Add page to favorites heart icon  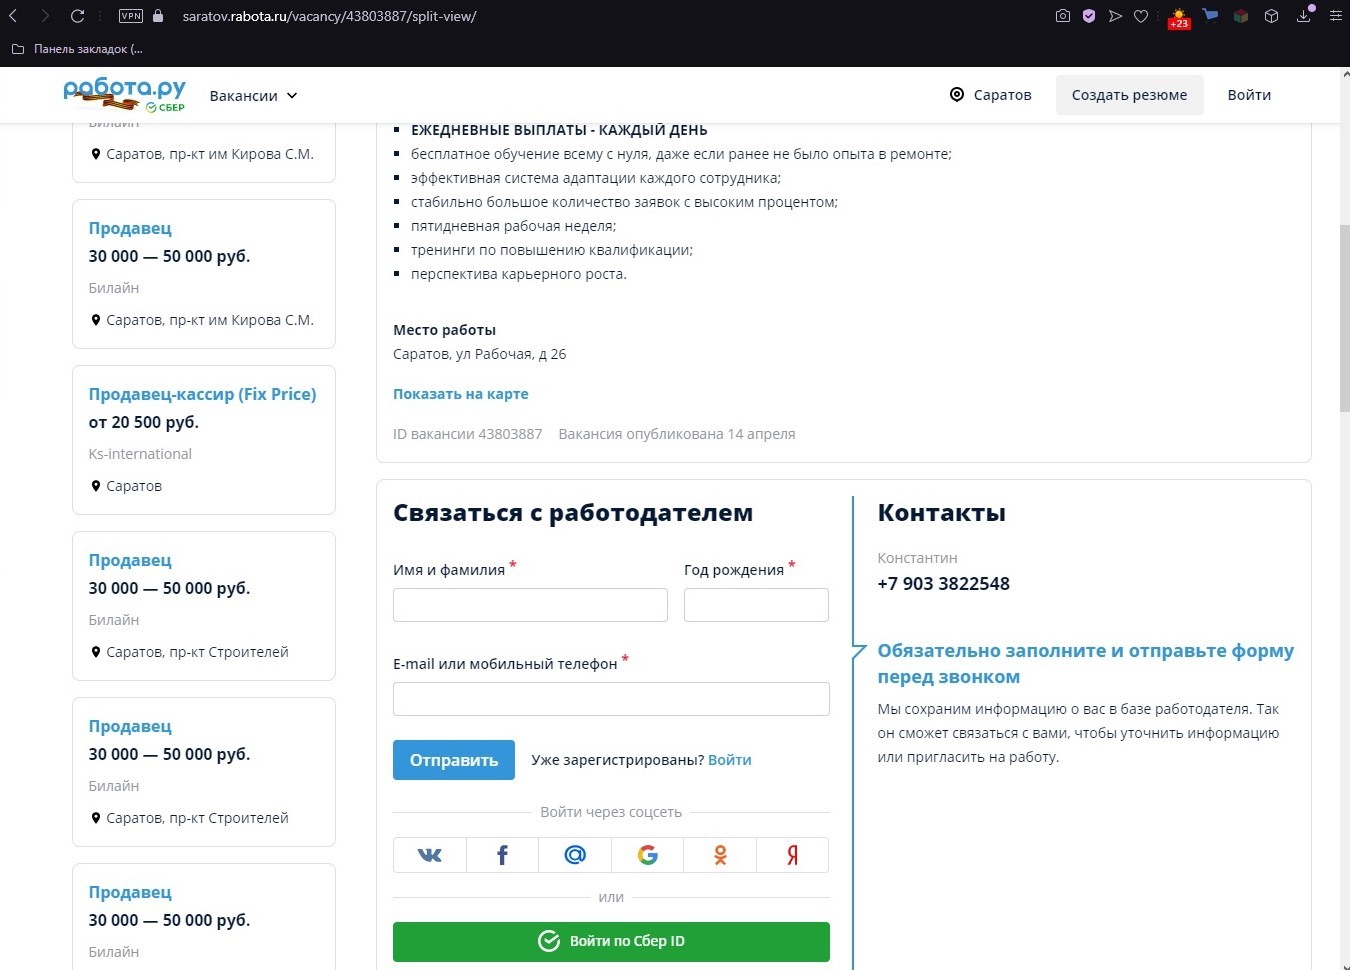click(1141, 16)
